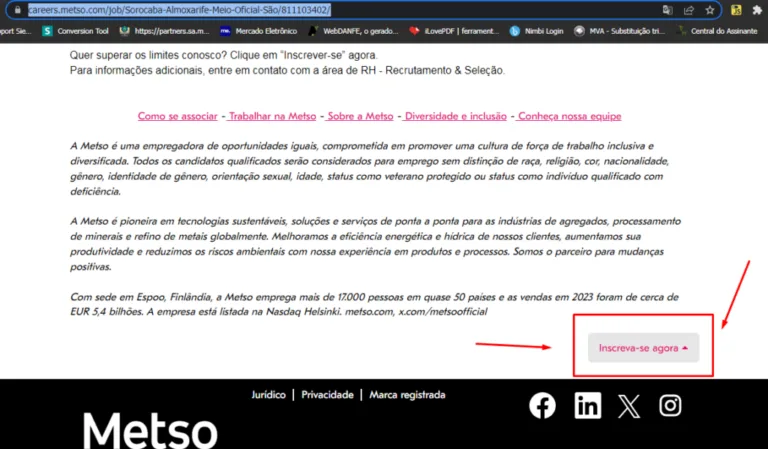Screen dimensions: 768x449
Task: Click the Metso logo in the footer
Action: point(150,429)
